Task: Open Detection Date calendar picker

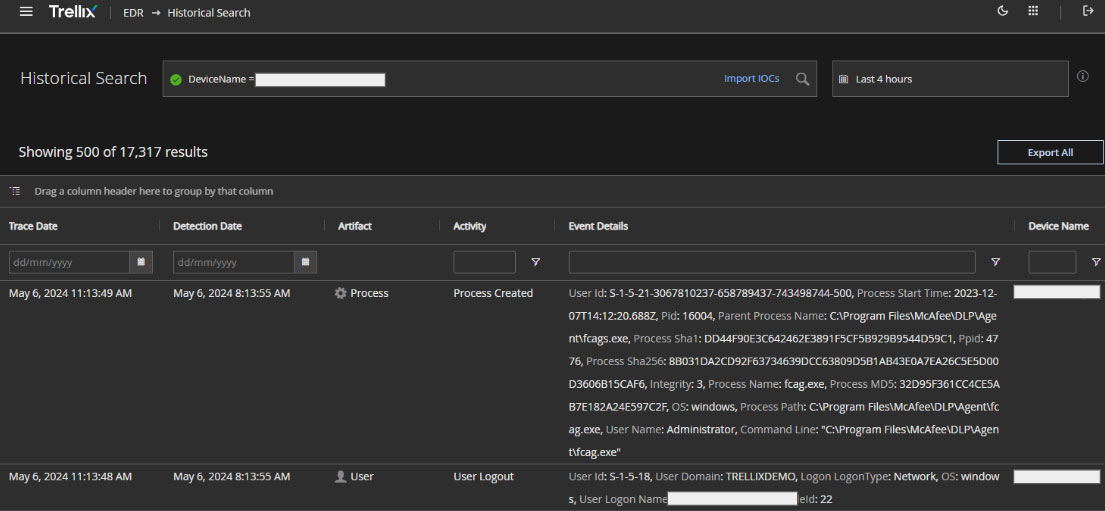Action: pos(306,262)
